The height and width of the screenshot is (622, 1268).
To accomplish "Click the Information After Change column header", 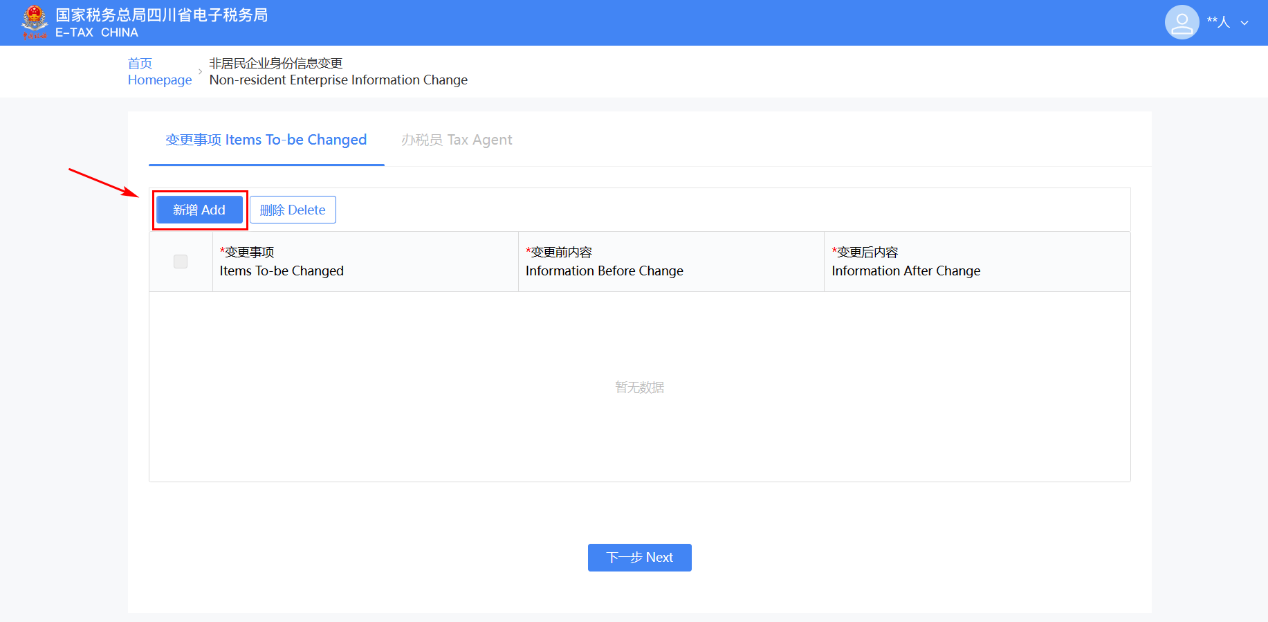I will tap(905, 262).
